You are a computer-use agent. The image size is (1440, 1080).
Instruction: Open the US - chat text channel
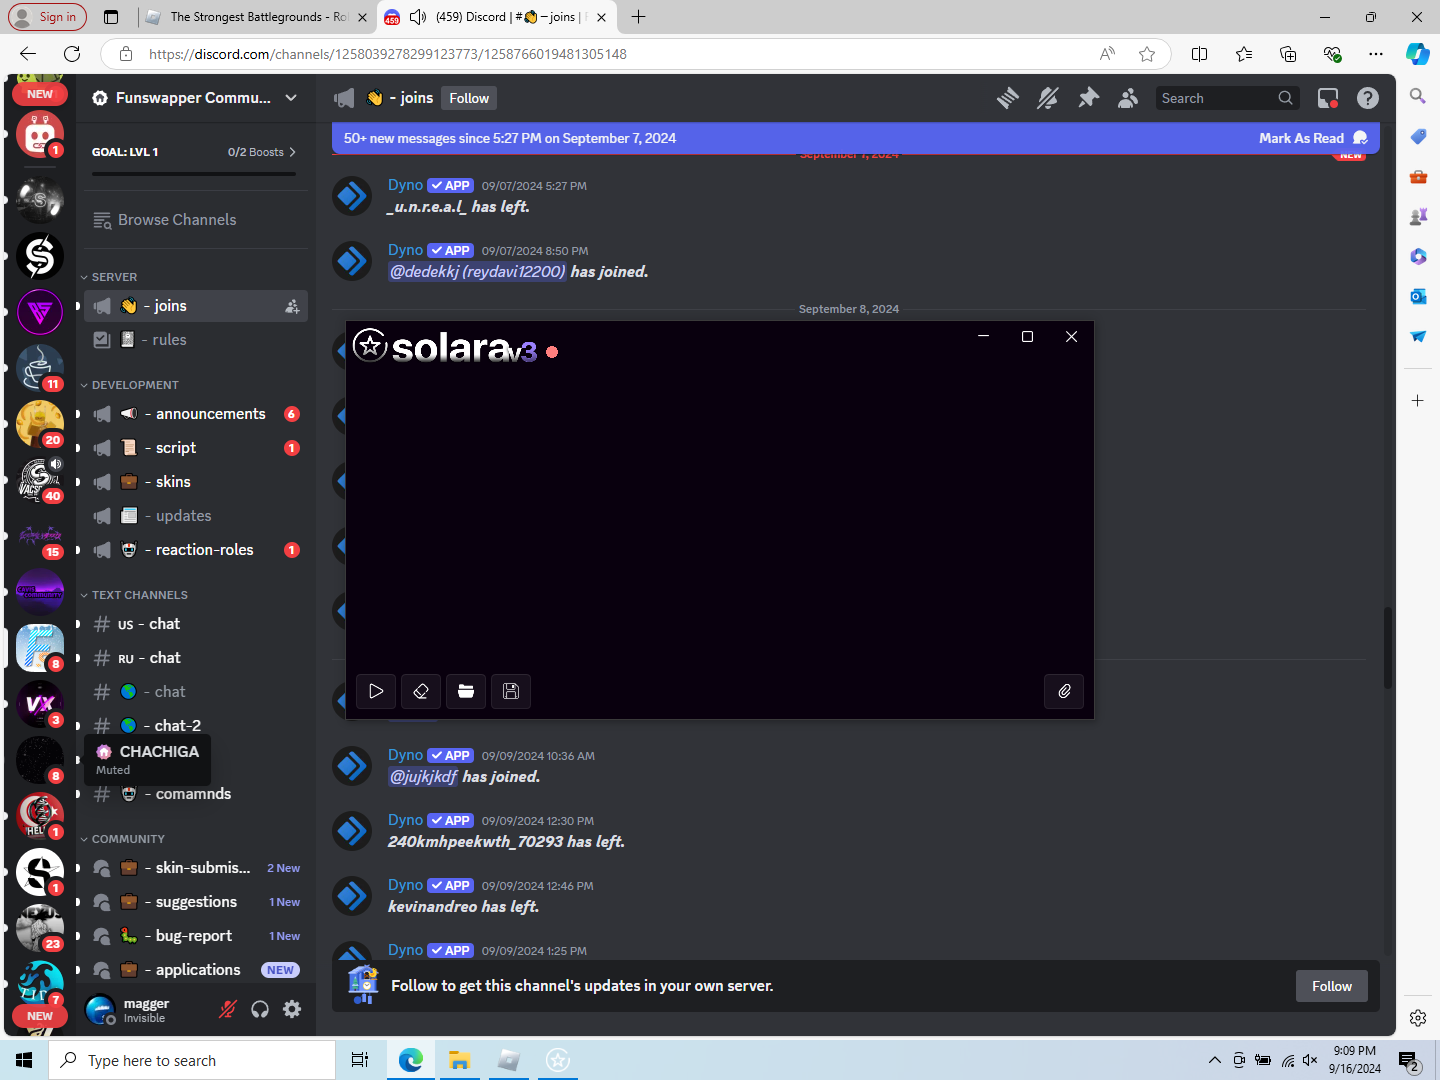pos(196,624)
